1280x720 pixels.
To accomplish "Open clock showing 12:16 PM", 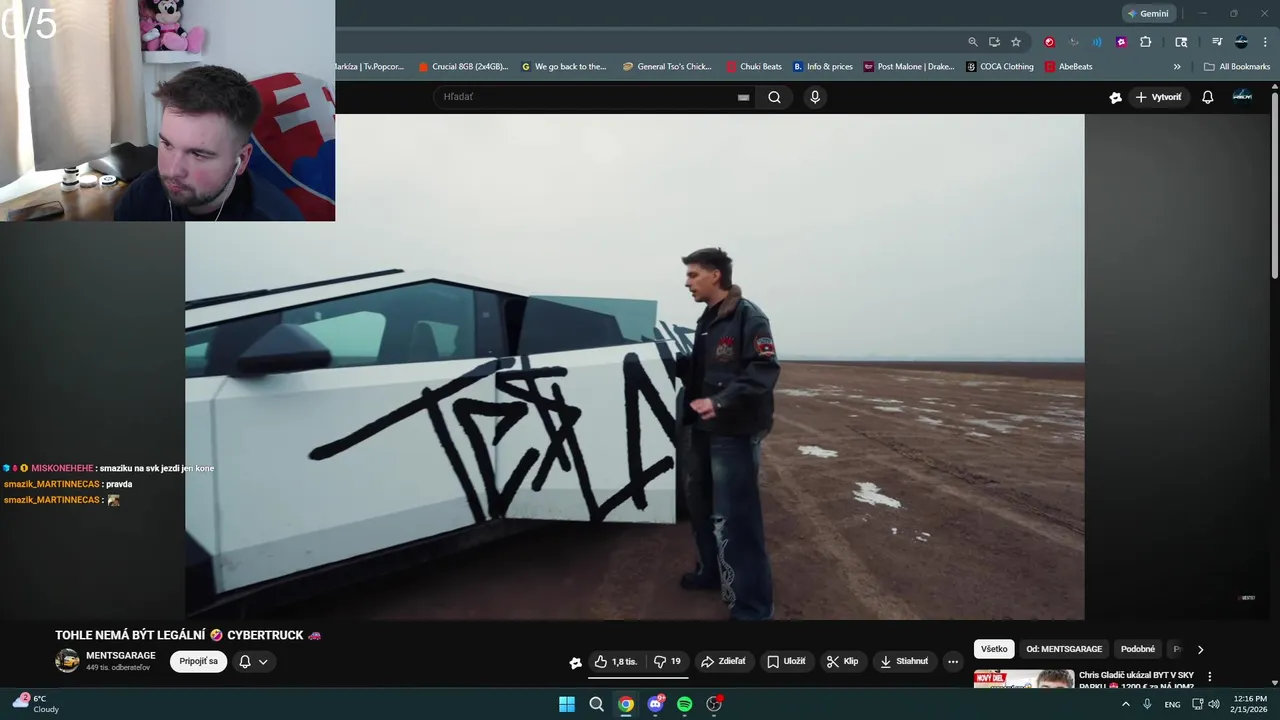I will 1250,704.
